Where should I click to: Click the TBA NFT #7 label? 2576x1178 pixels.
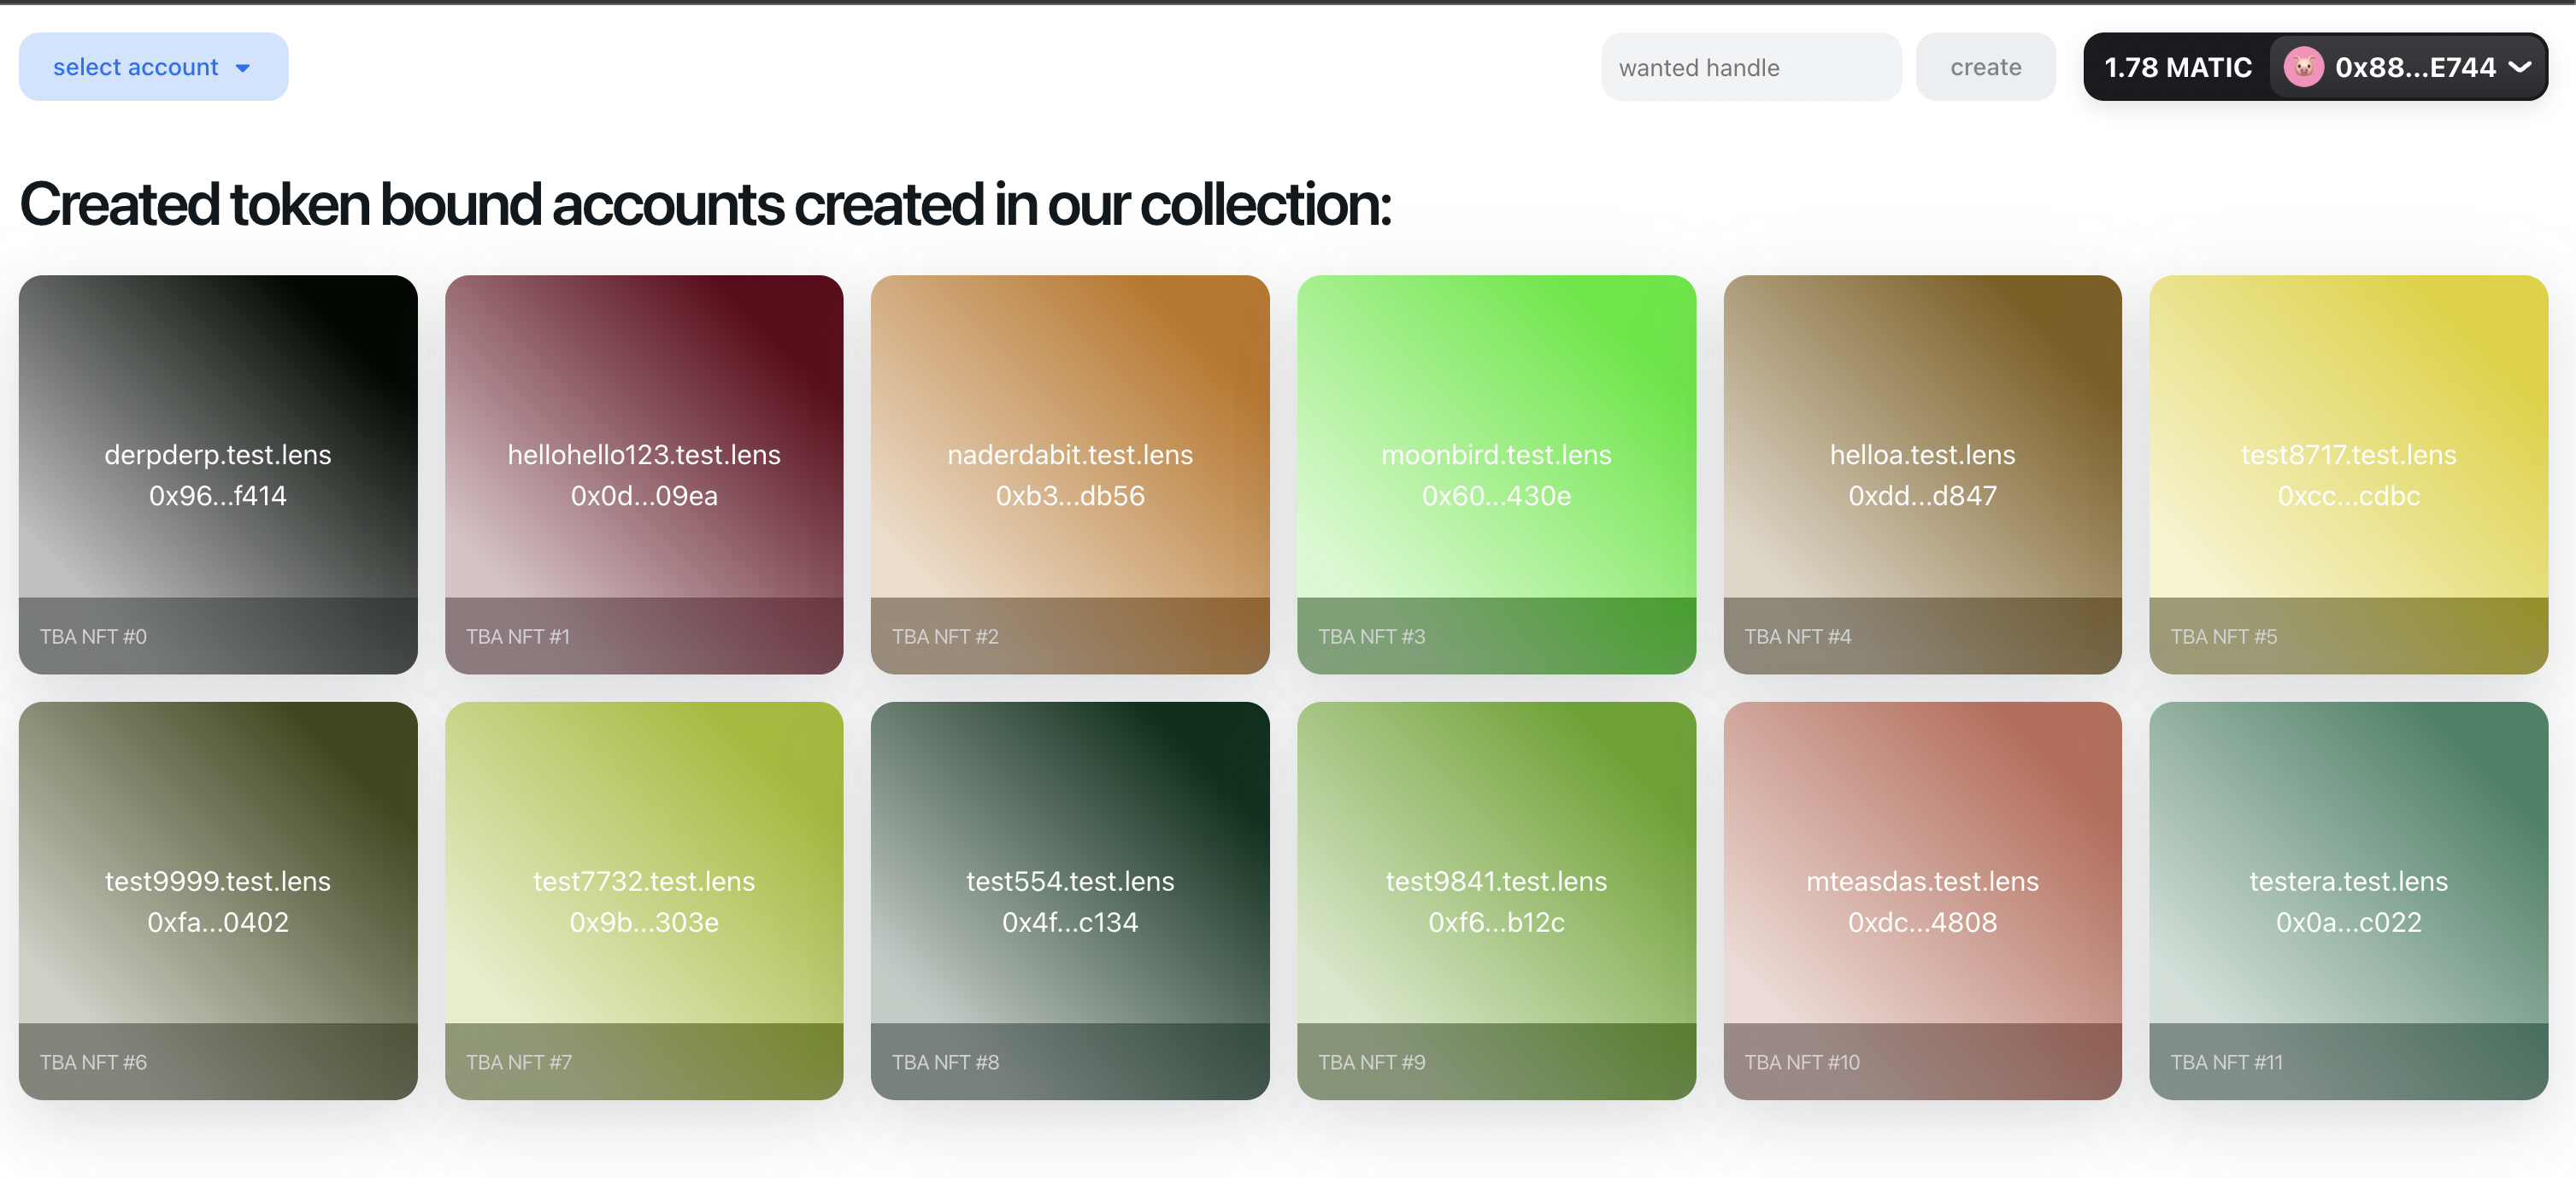[x=519, y=1062]
